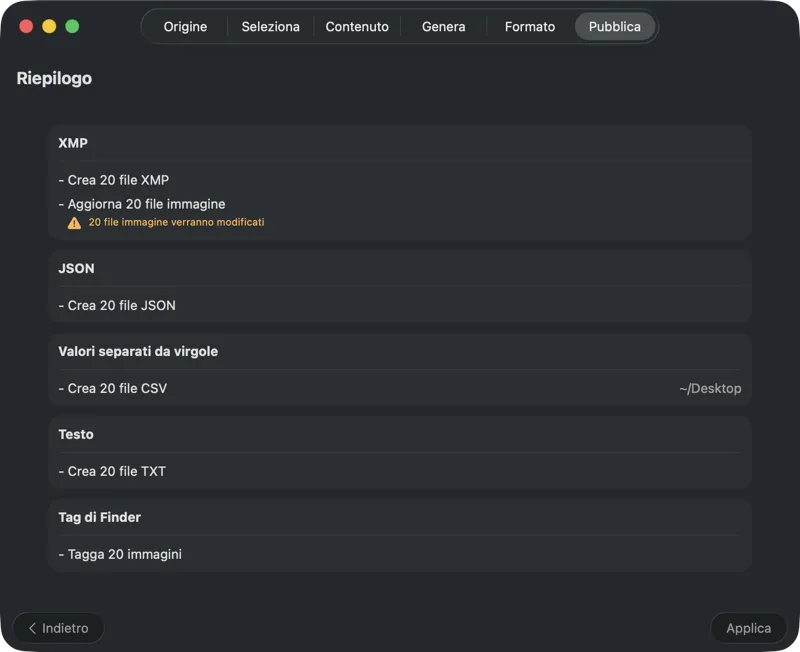Click 'Aggiorna 20 file immagine' entry
Screen dimensions: 800x652
(x=142, y=204)
